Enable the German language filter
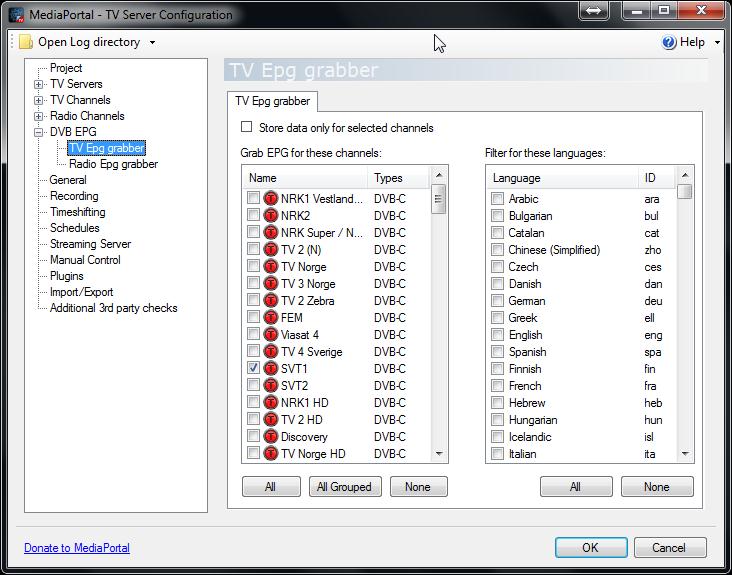The height and width of the screenshot is (575, 732). 498,301
